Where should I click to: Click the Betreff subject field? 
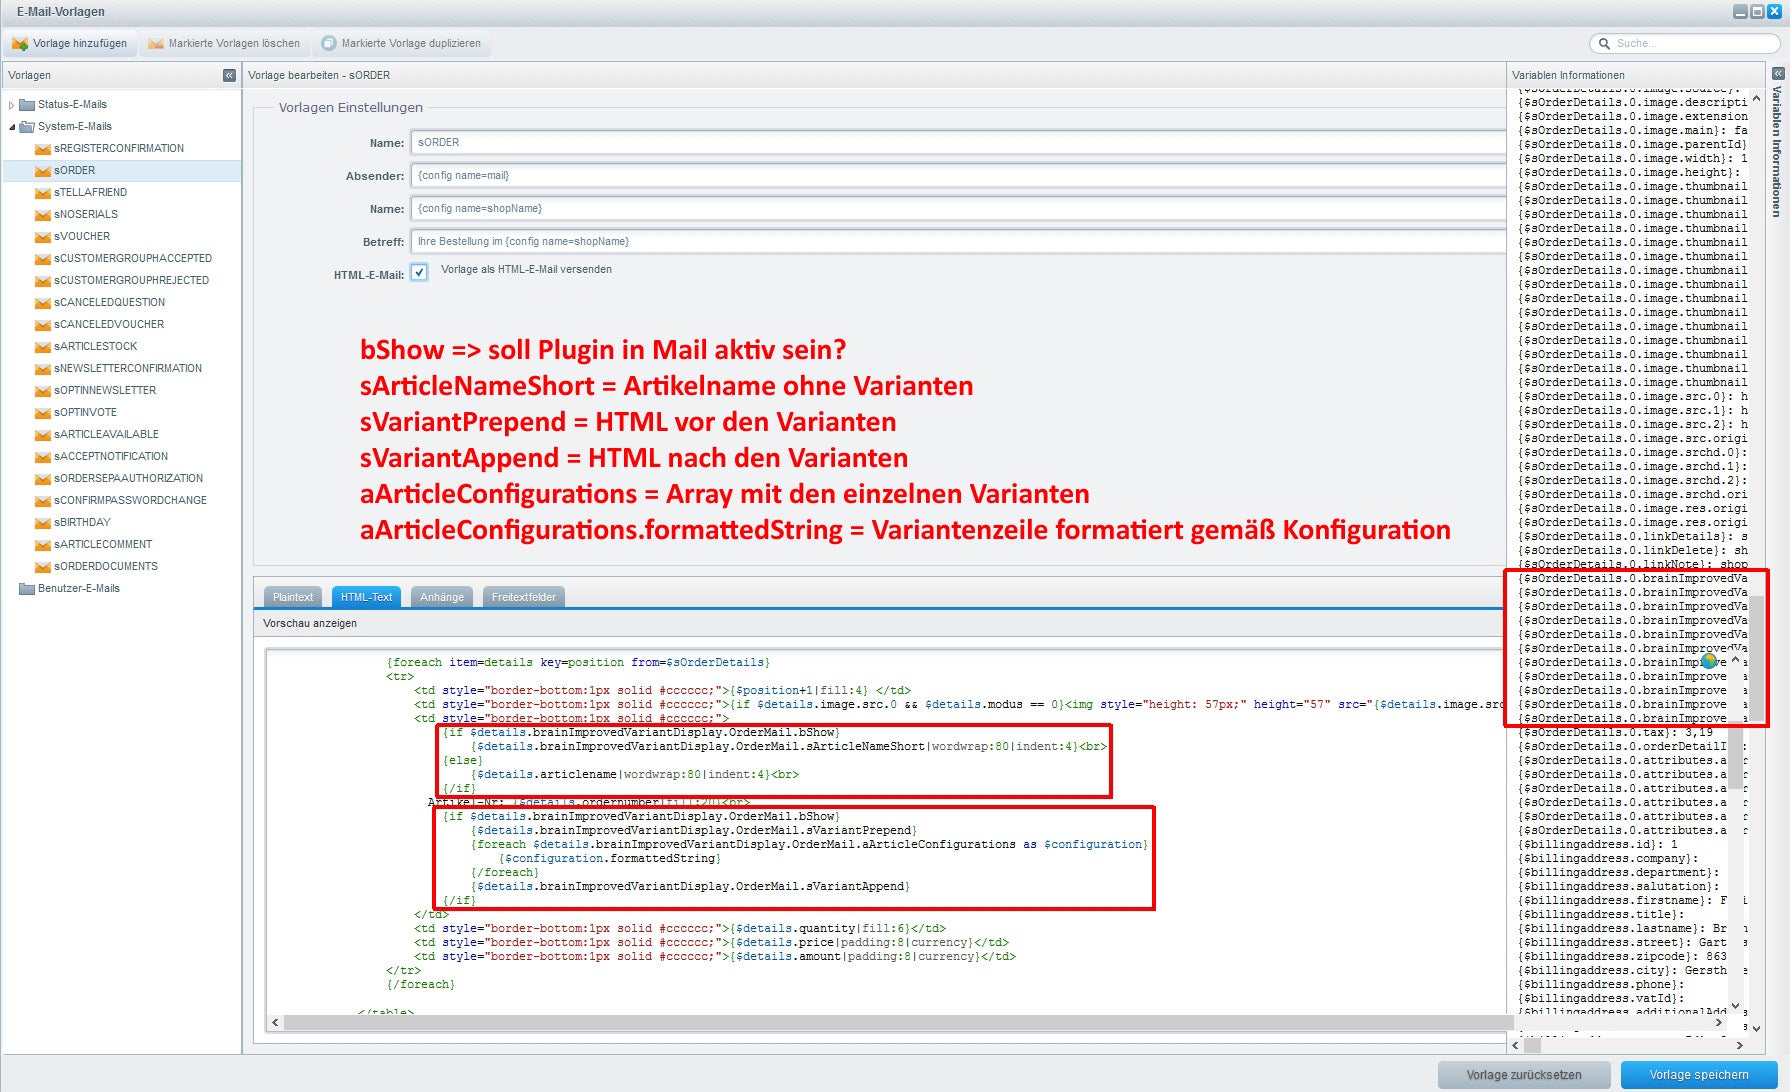(958, 241)
